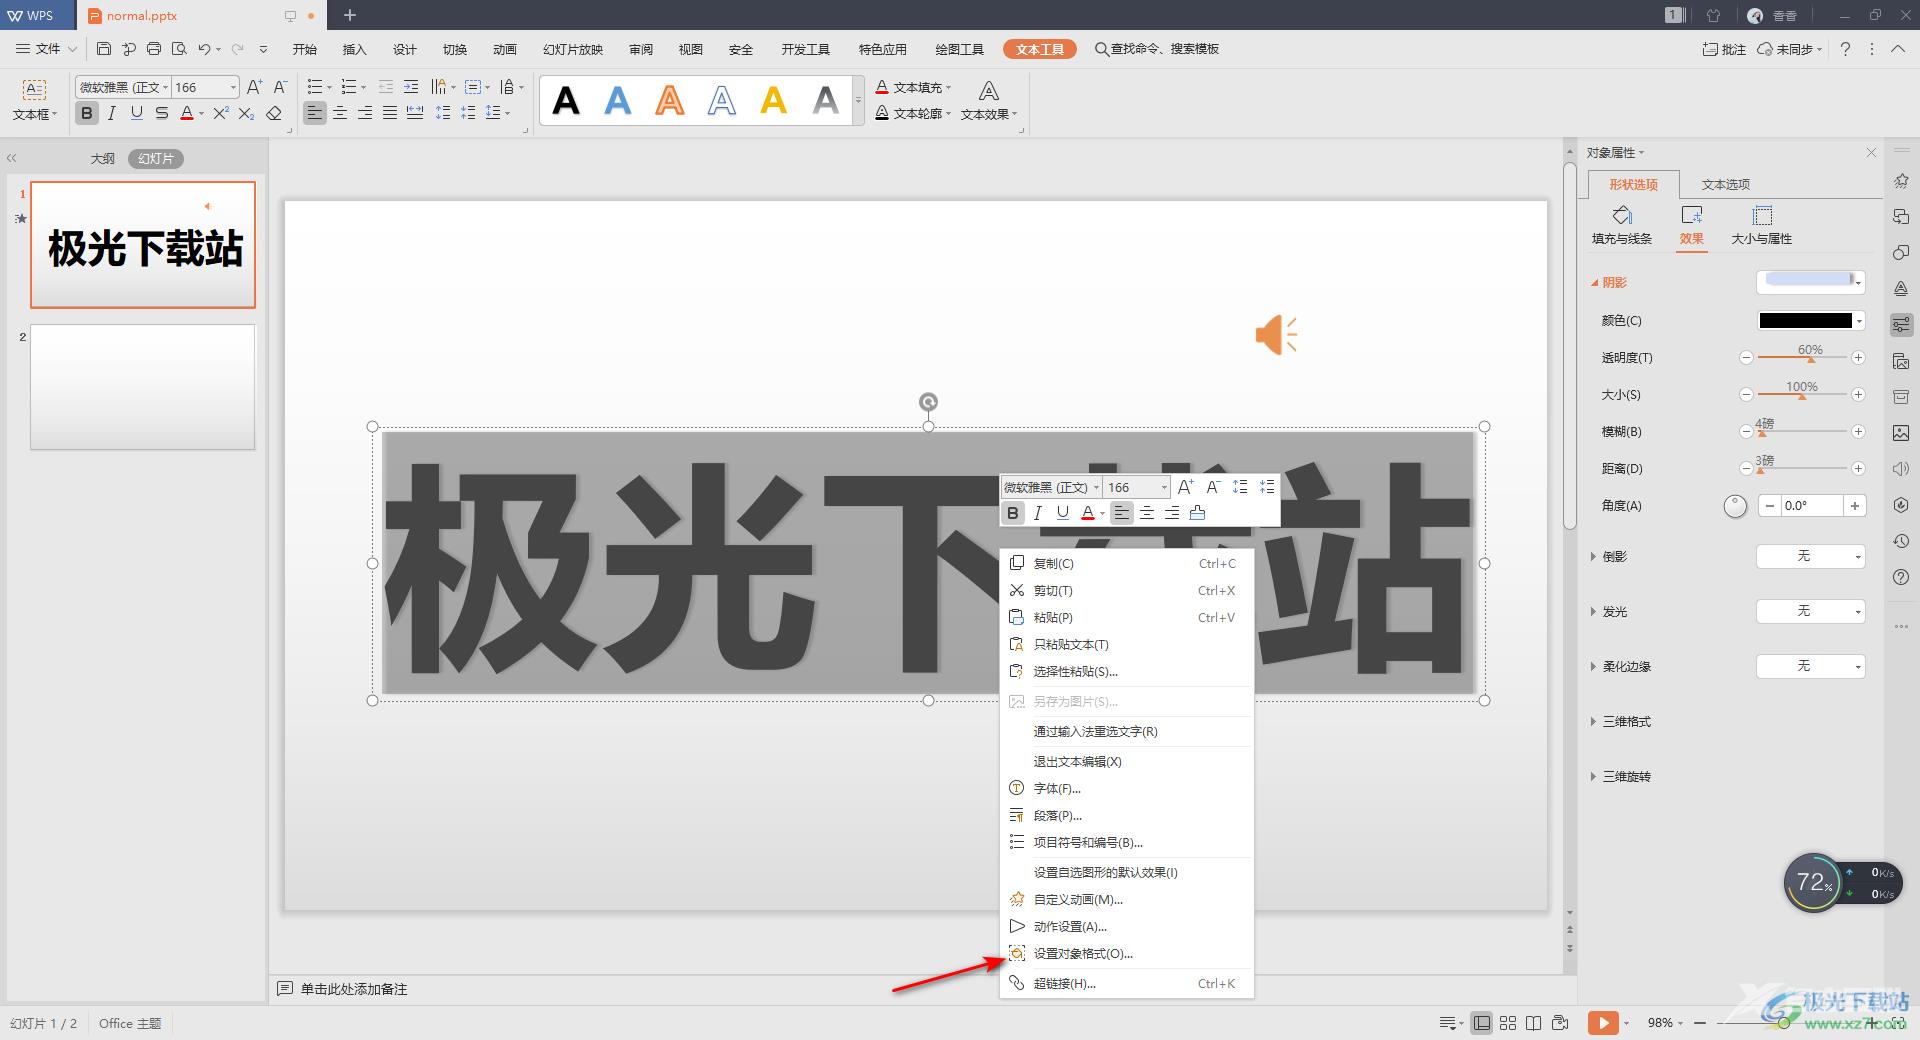This screenshot has height=1040, width=1920.
Task: Click the save icon in quick toolbar
Action: (104, 48)
